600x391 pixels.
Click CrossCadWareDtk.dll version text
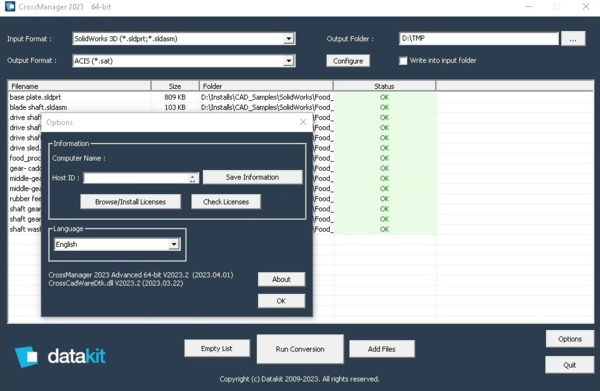click(116, 283)
